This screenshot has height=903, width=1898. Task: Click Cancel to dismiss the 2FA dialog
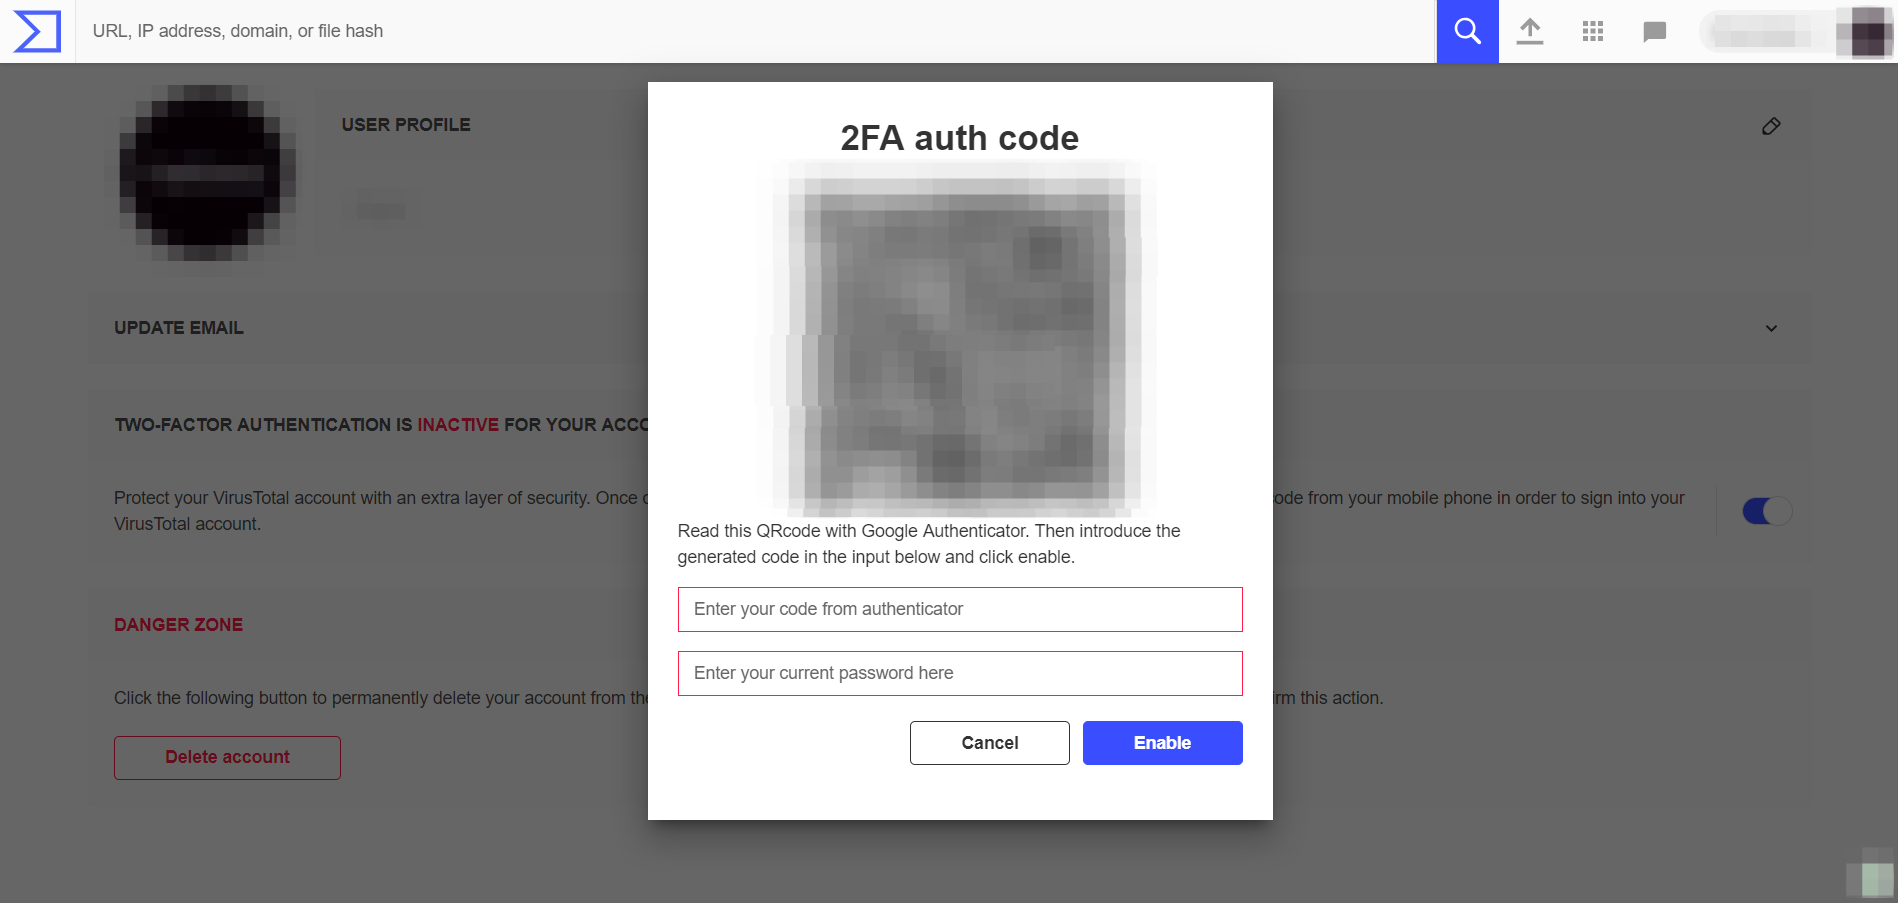989,742
